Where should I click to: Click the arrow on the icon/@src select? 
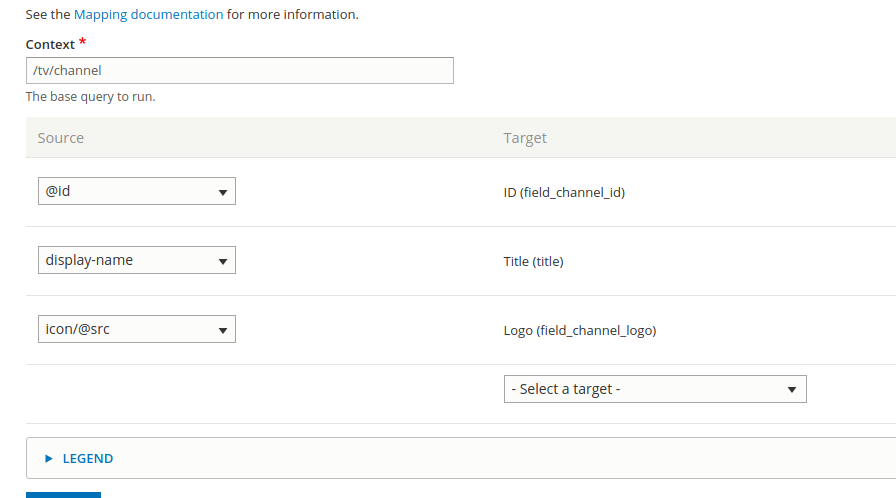222,330
